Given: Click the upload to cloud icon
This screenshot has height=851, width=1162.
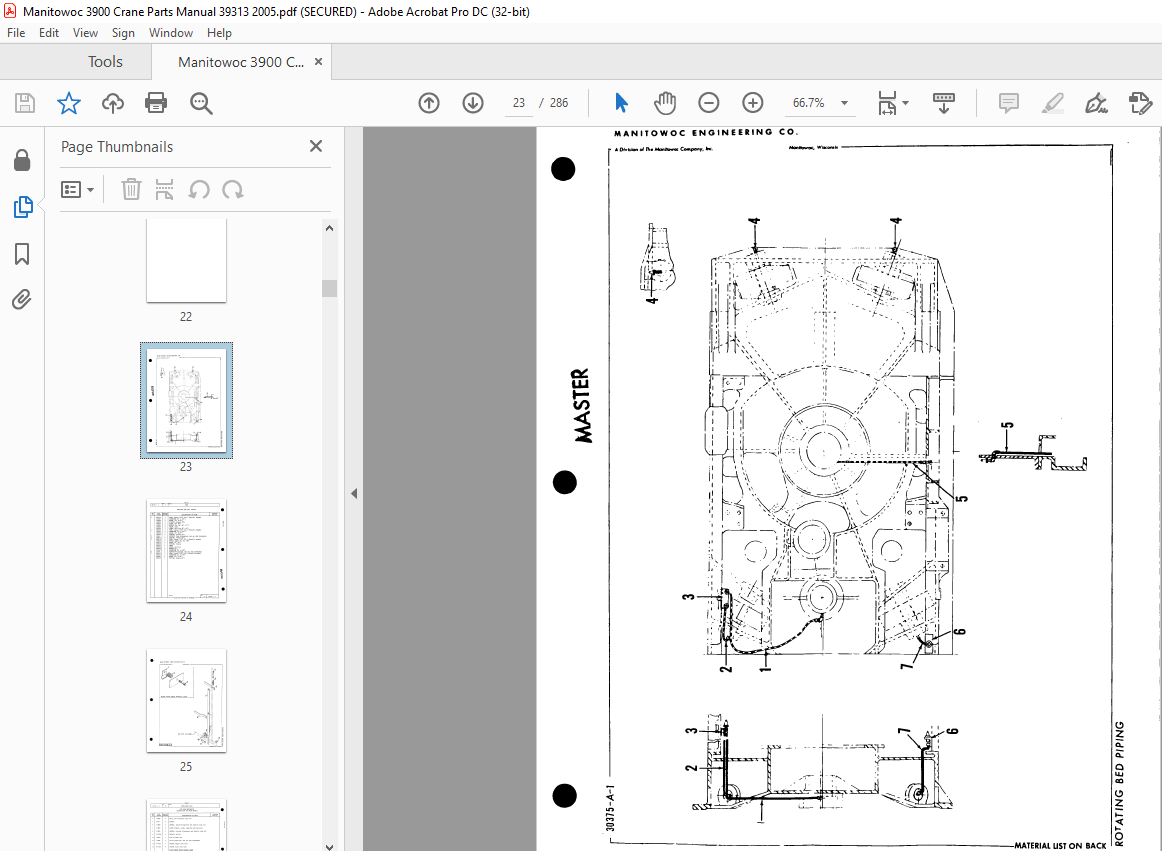Looking at the screenshot, I should pos(113,103).
